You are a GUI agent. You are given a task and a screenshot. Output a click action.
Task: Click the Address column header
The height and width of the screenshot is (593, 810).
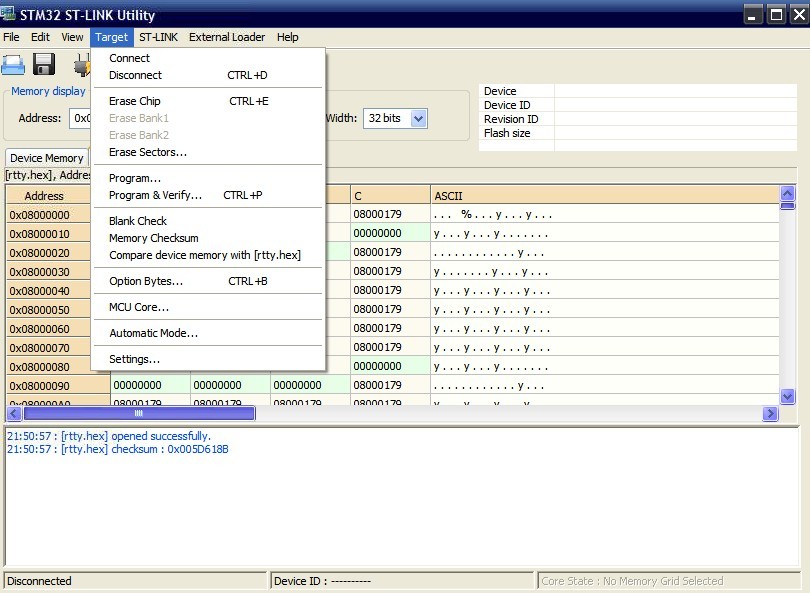click(49, 196)
